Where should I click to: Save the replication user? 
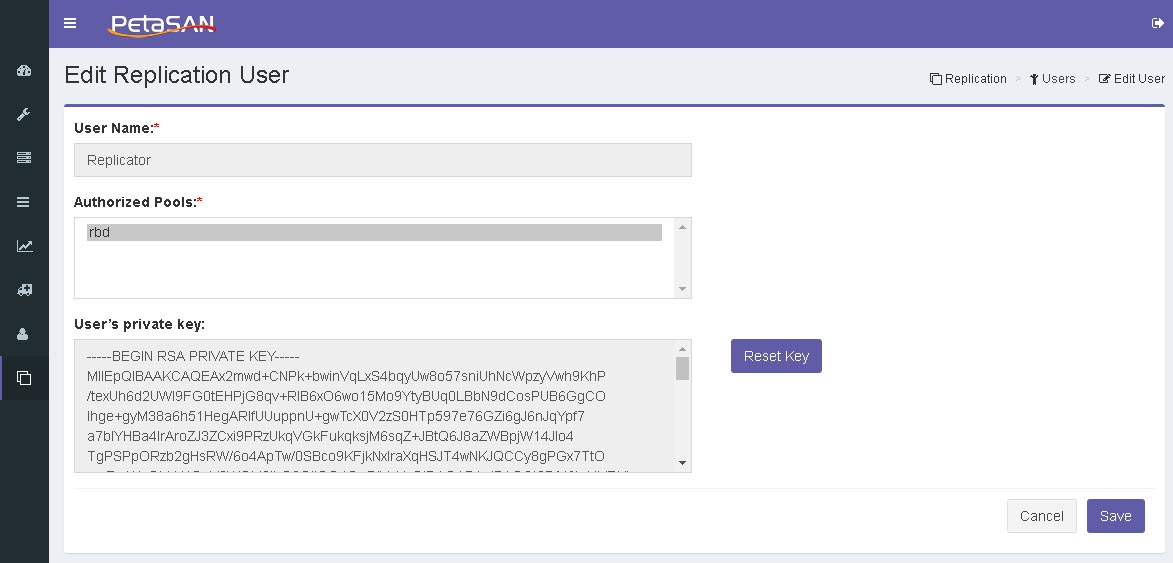(x=1115, y=516)
